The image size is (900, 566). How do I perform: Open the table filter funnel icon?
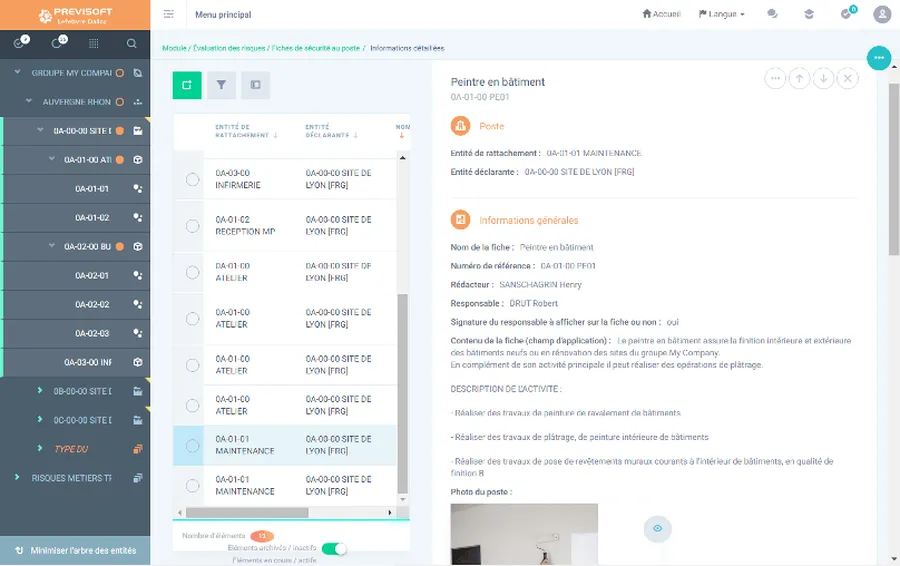pos(221,85)
